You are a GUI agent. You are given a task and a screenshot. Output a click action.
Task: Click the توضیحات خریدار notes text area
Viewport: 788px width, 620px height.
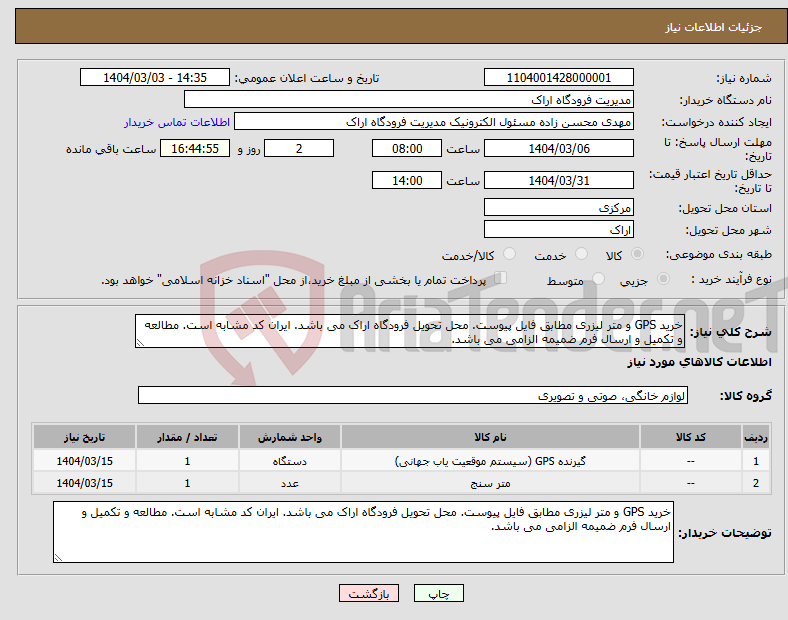(x=363, y=532)
